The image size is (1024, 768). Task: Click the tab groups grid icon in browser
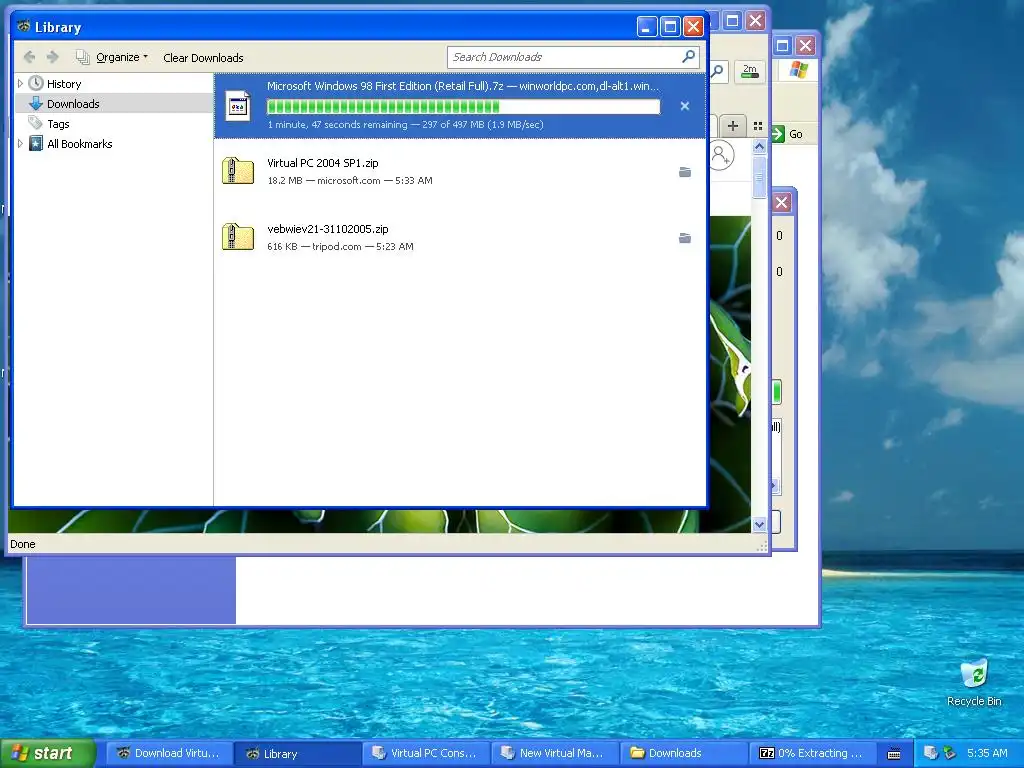click(758, 126)
